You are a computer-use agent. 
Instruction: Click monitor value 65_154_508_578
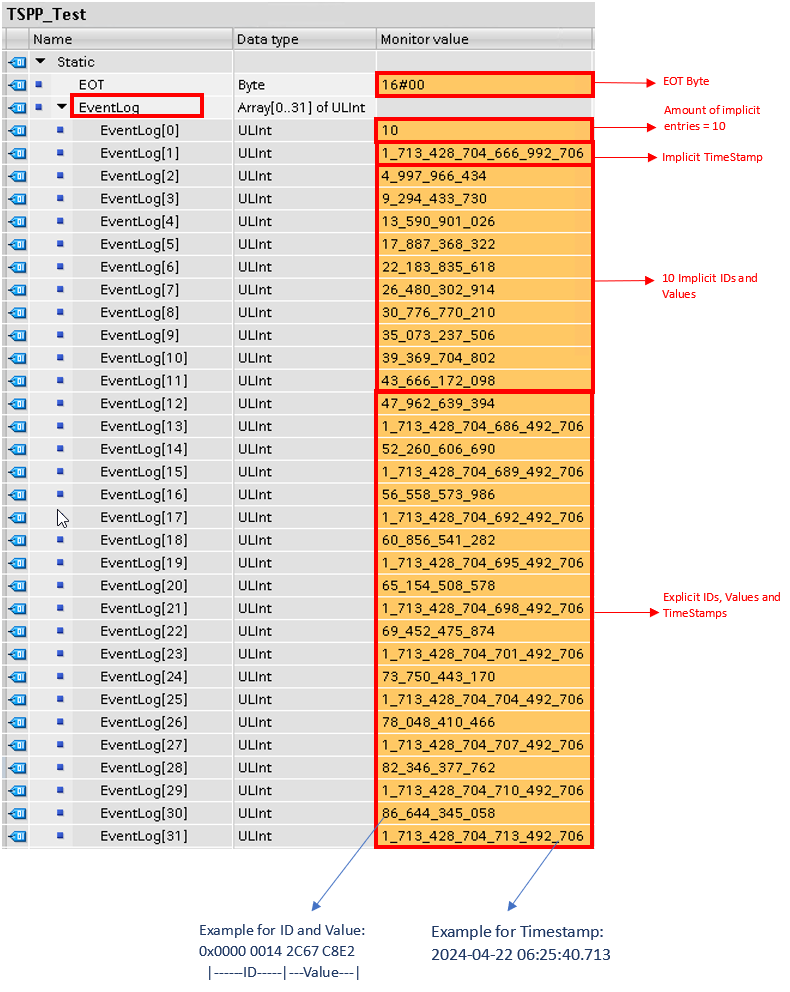tap(484, 586)
